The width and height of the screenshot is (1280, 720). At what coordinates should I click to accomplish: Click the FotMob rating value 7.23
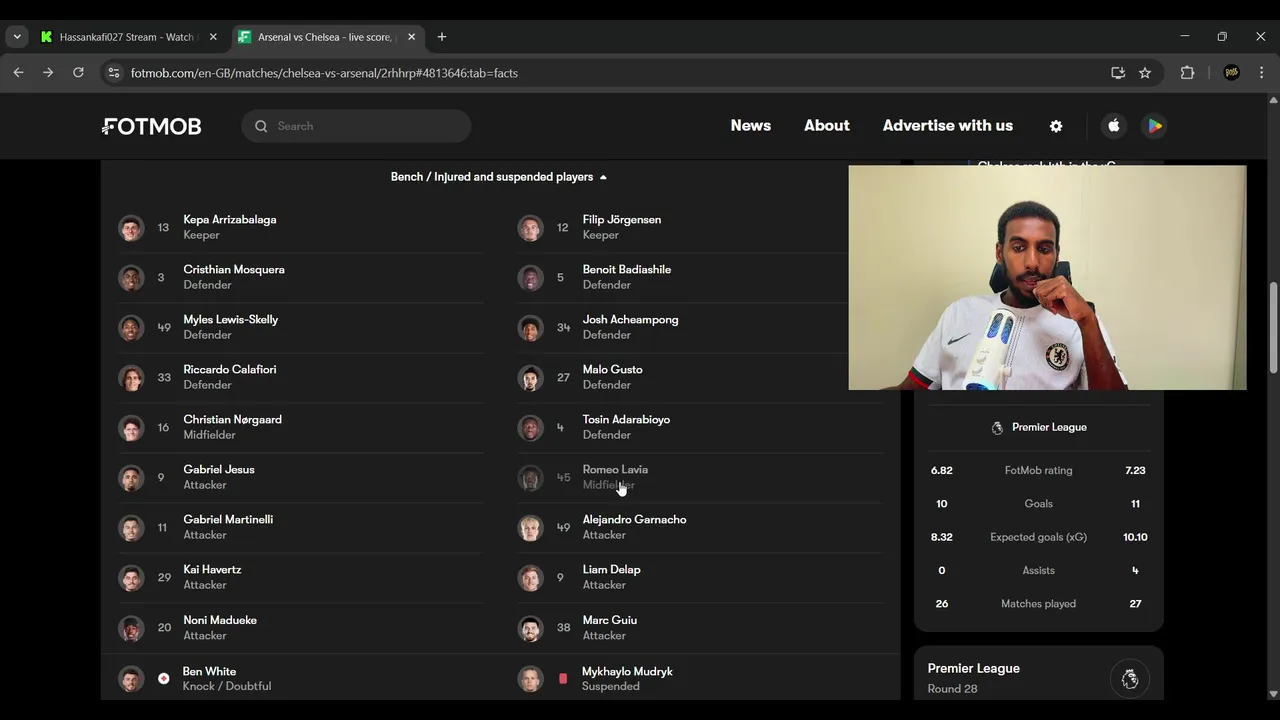[x=1135, y=470]
